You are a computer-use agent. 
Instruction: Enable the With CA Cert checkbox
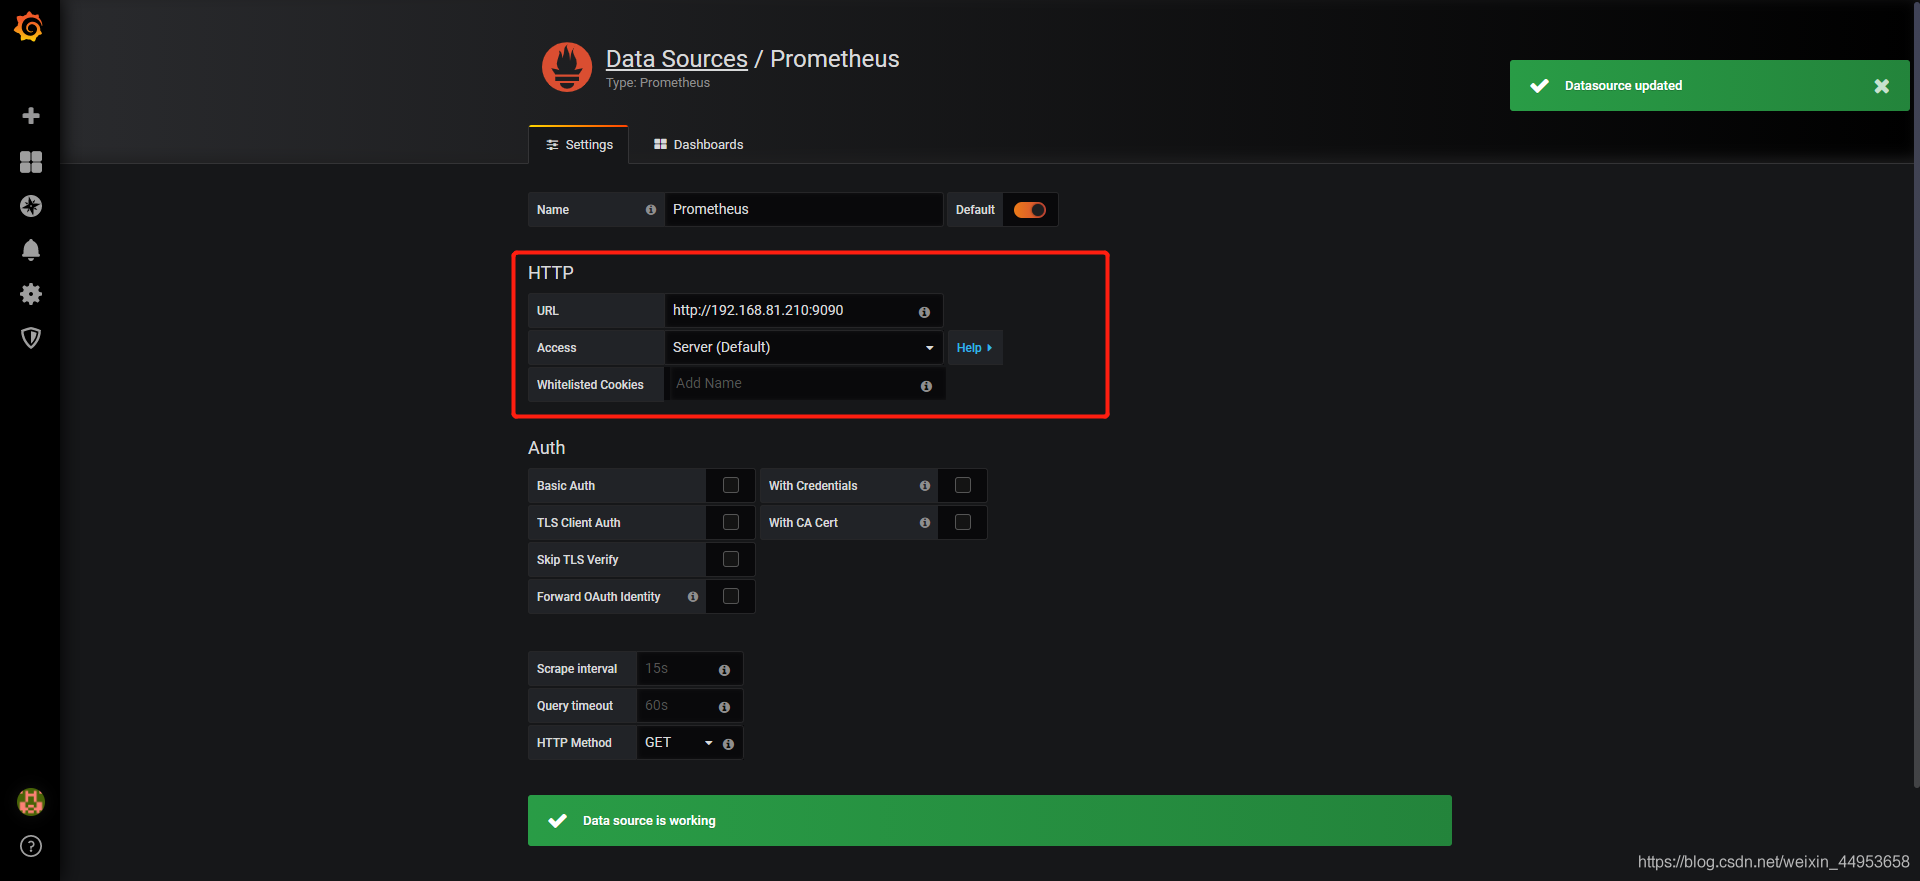click(x=963, y=522)
